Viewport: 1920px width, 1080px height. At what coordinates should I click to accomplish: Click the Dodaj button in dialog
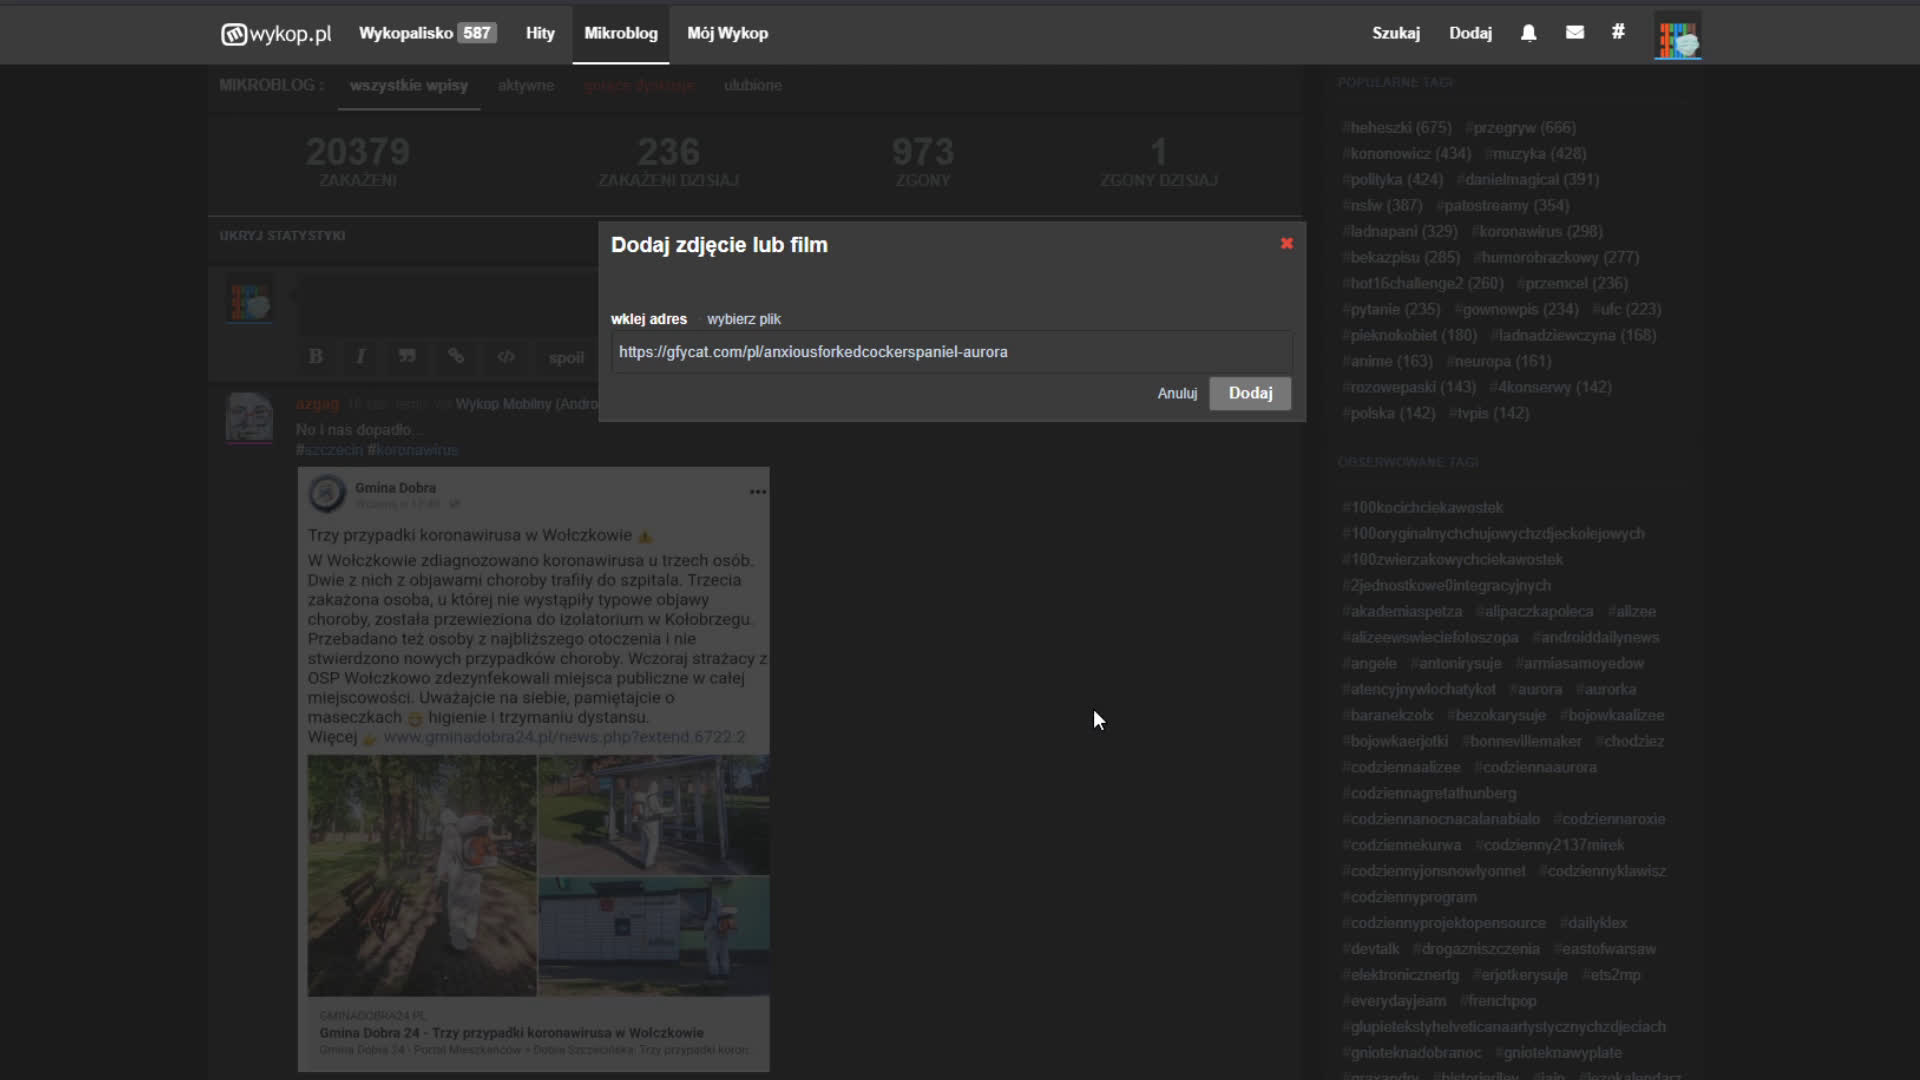coord(1250,393)
